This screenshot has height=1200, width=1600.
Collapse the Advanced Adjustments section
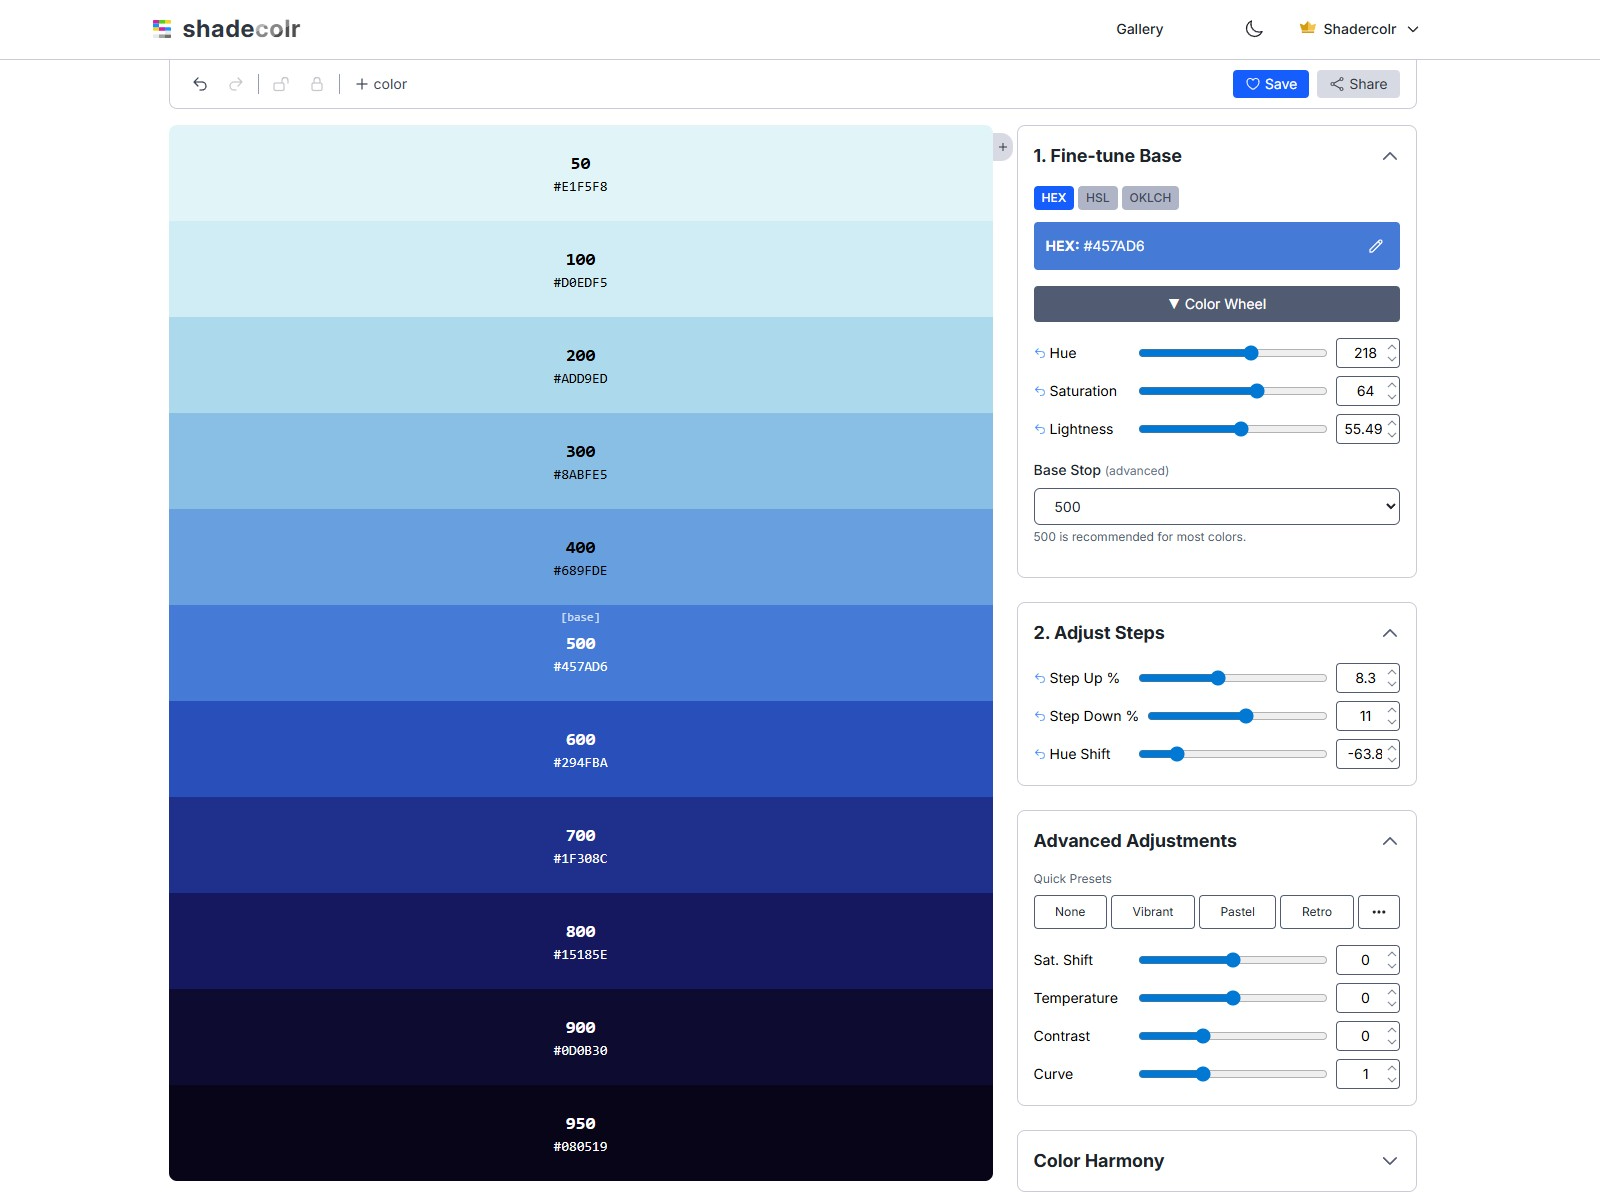[x=1390, y=841]
